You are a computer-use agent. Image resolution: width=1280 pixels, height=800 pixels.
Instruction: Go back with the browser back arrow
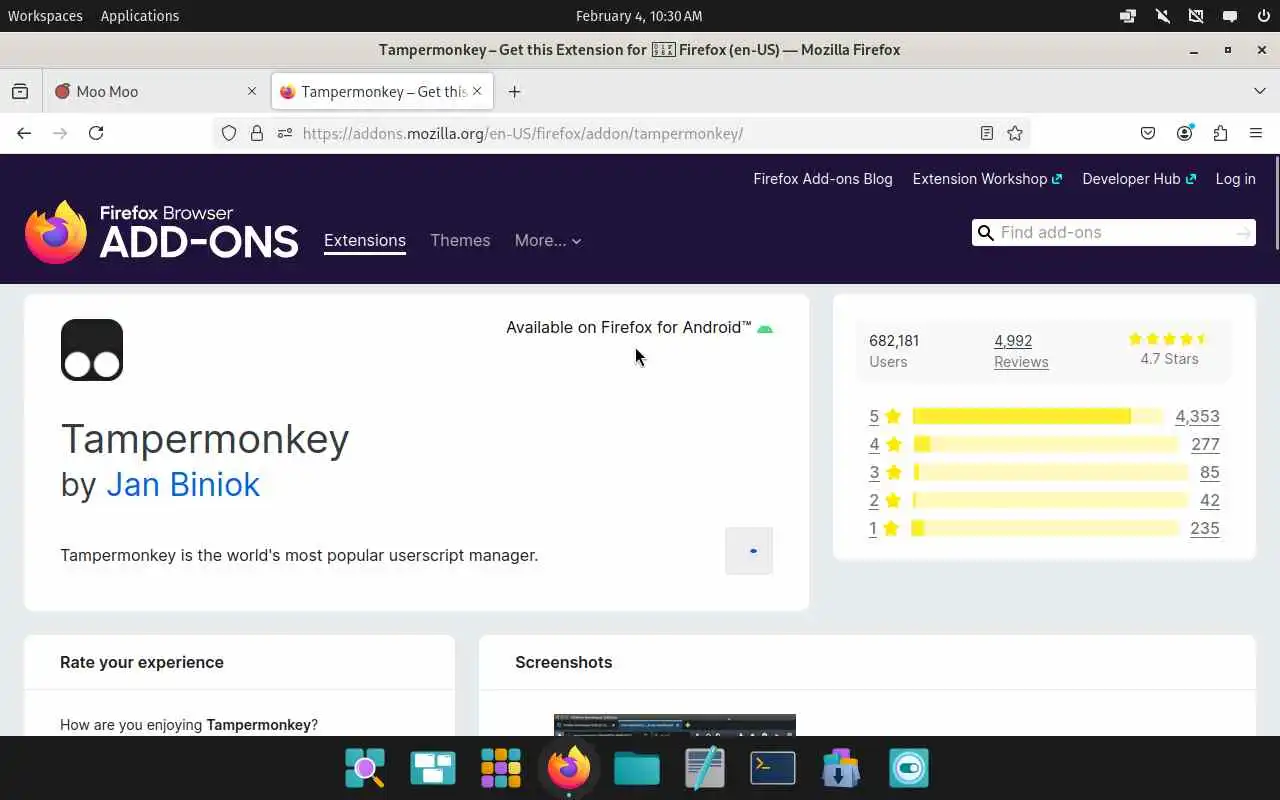(24, 133)
